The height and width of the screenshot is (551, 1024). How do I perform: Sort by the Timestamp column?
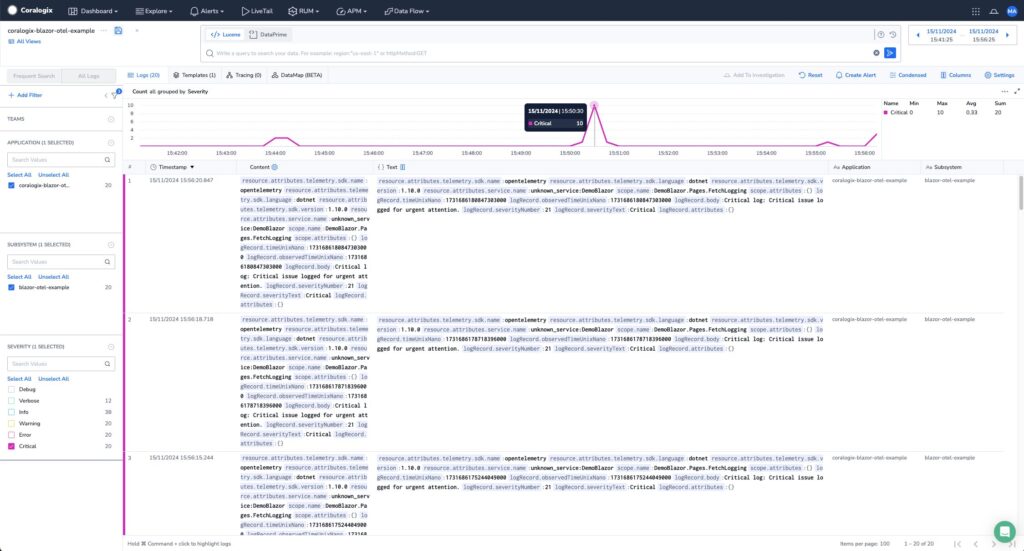point(172,167)
